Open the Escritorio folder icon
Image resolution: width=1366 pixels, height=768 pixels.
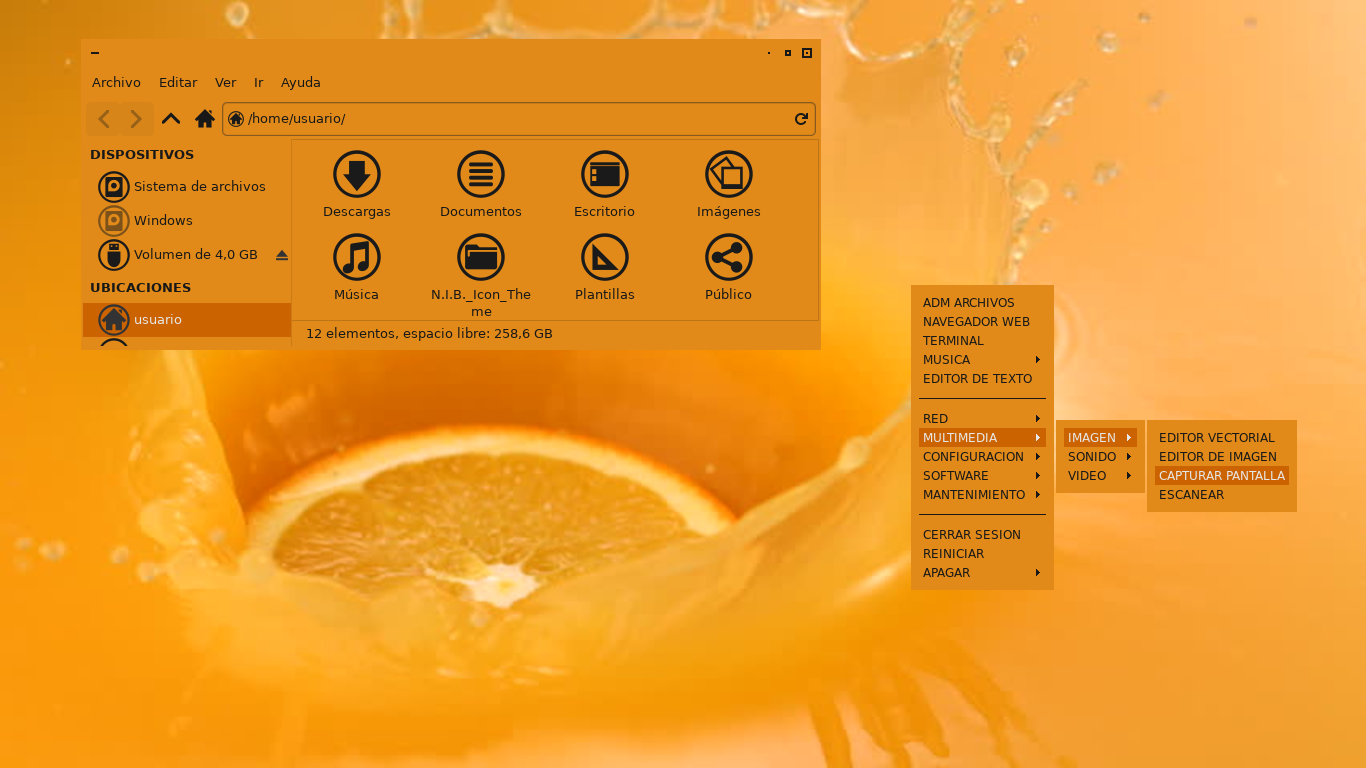click(x=605, y=174)
